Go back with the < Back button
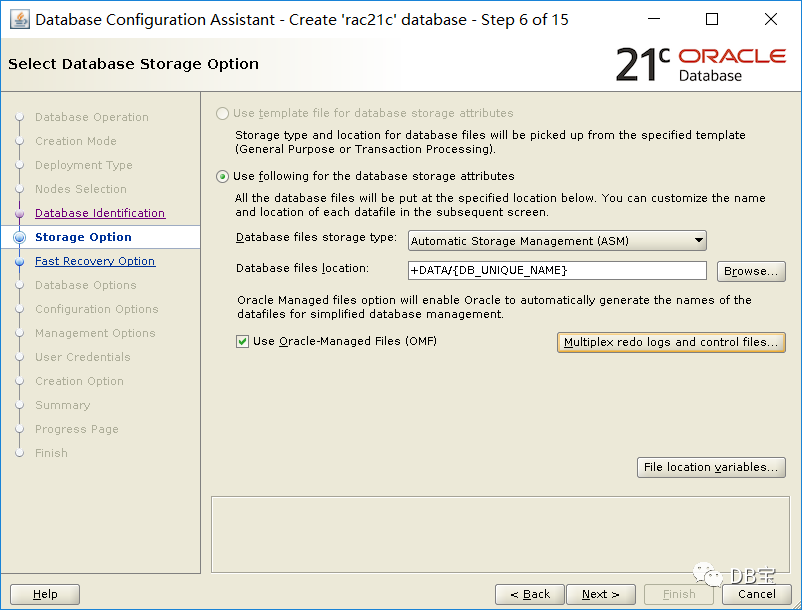Image resolution: width=802 pixels, height=610 pixels. (530, 594)
